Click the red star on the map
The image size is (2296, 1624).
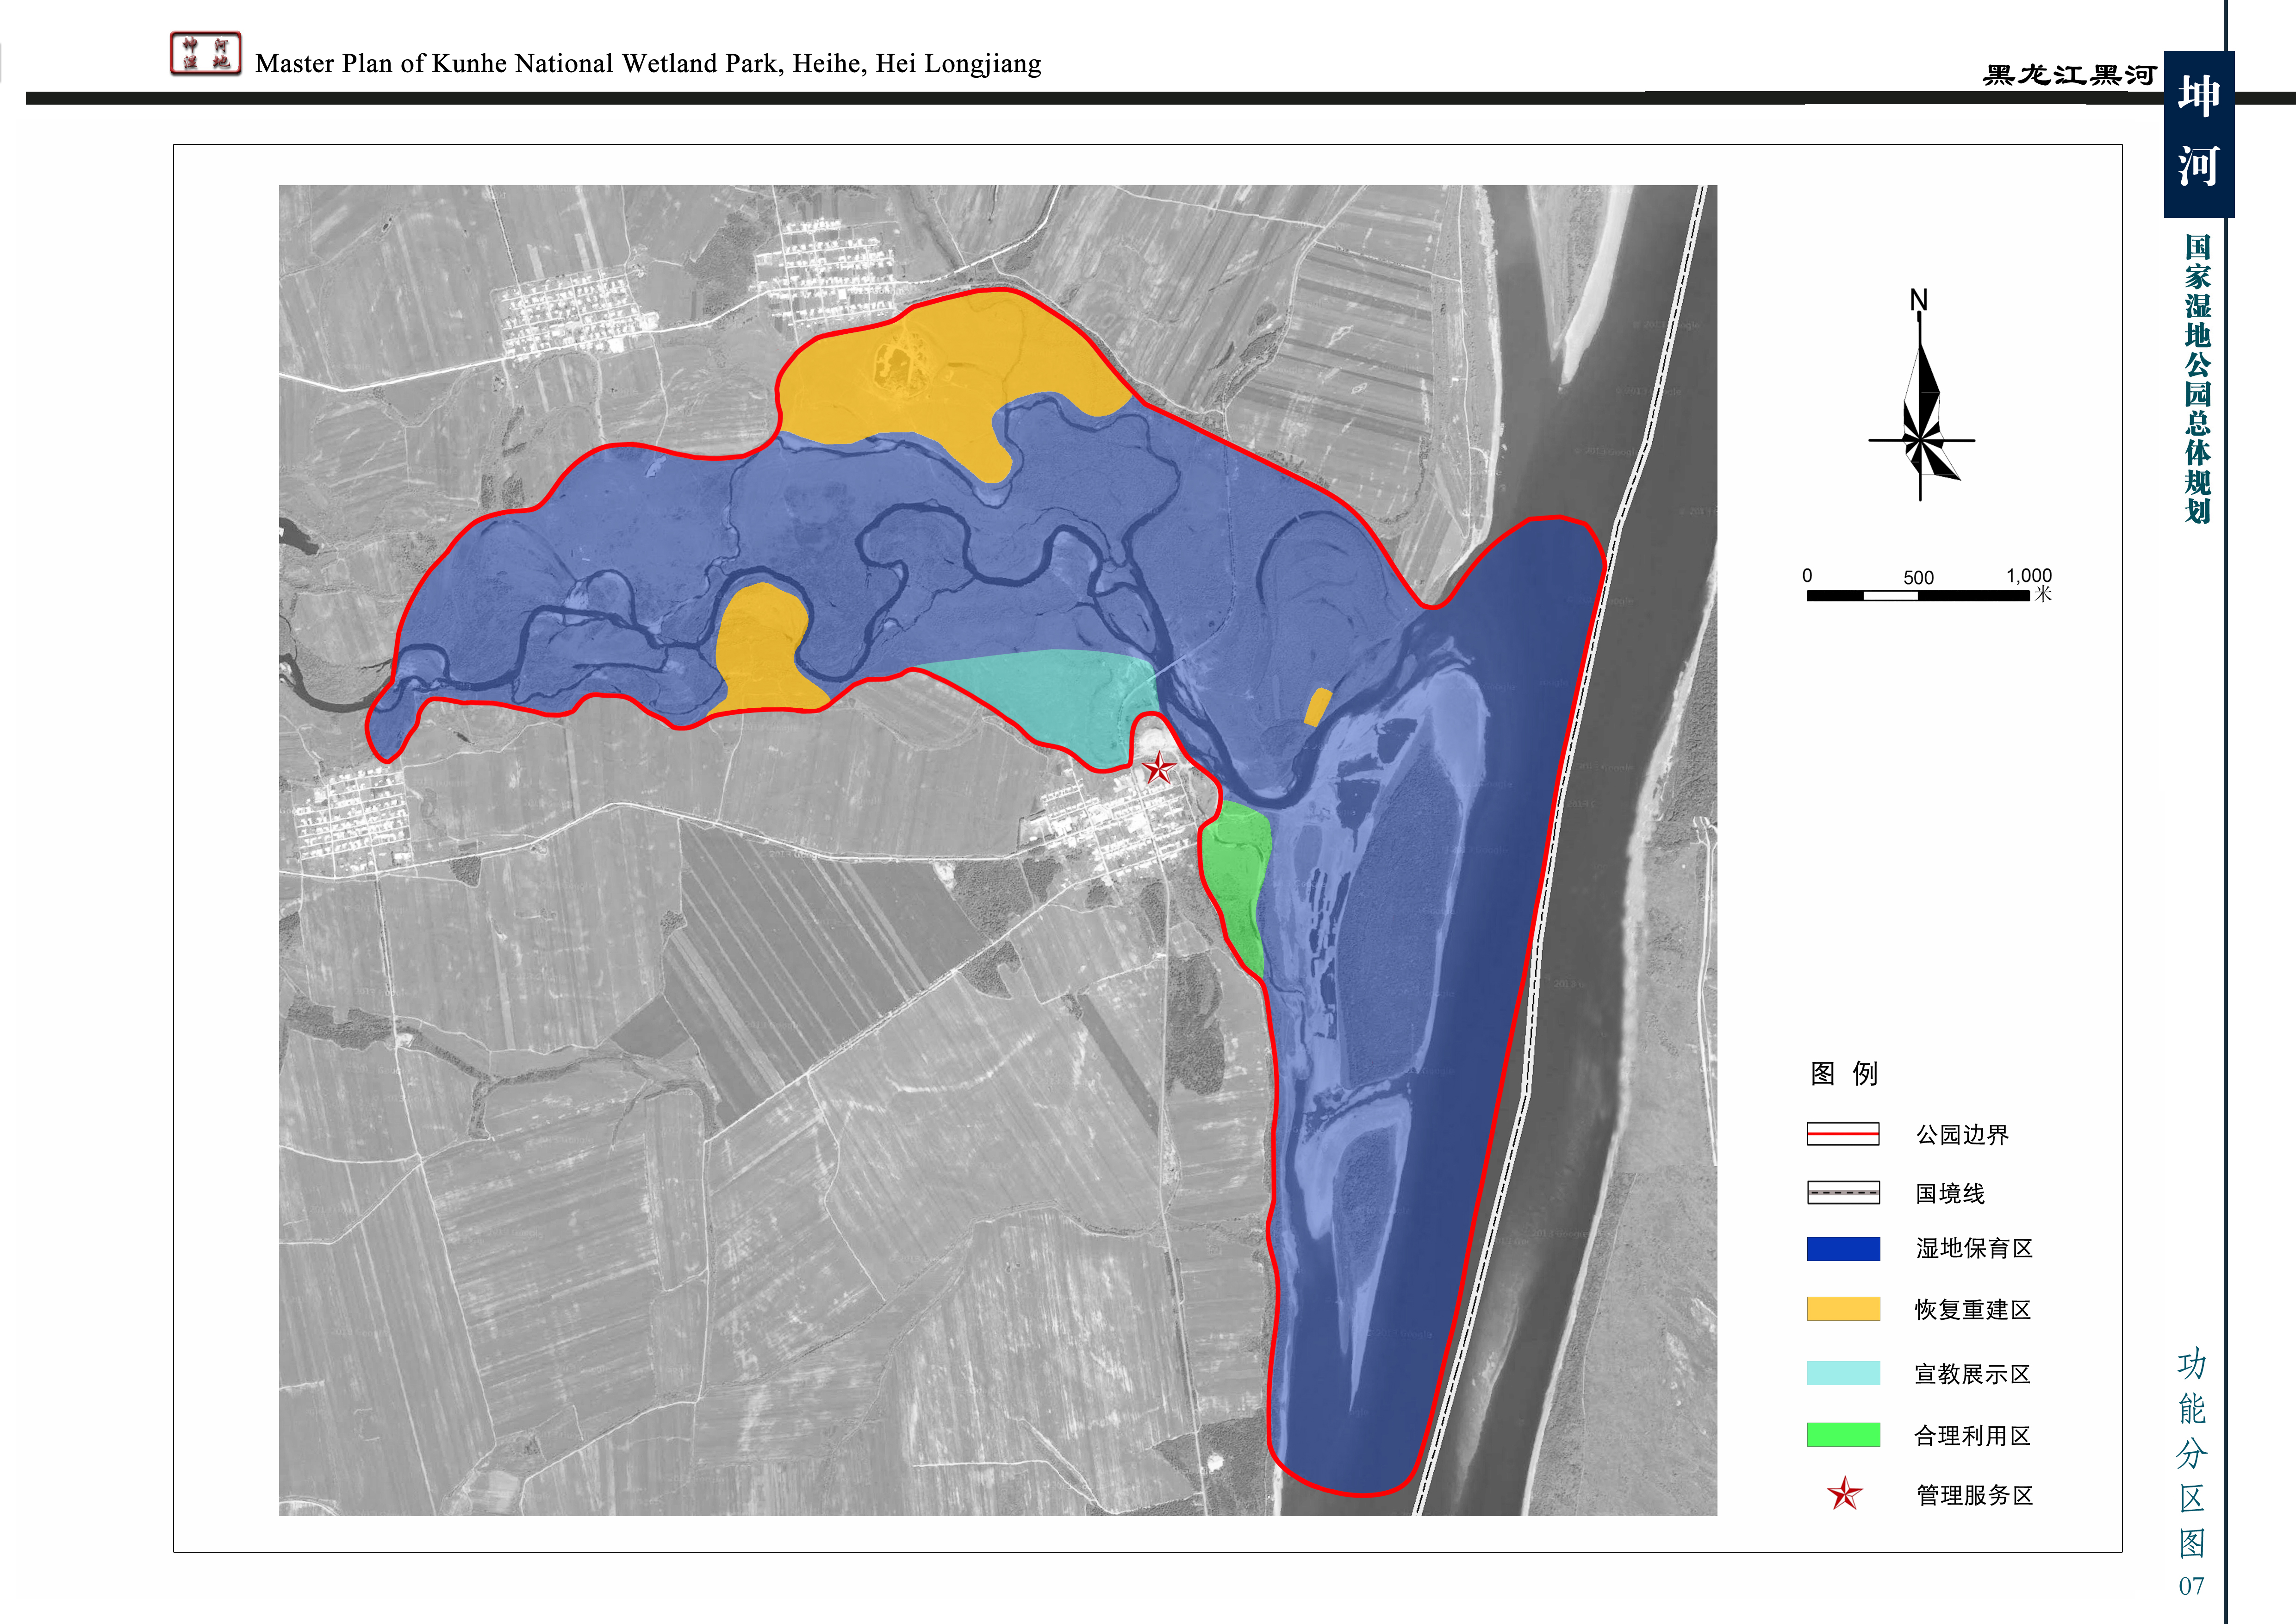click(1158, 768)
